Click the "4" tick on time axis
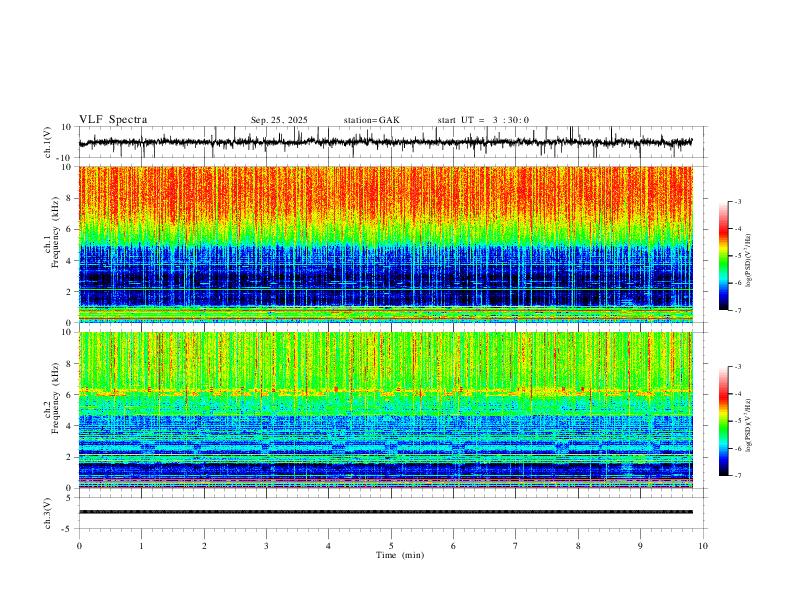This screenshot has width=792, height=612. pyautogui.click(x=328, y=546)
